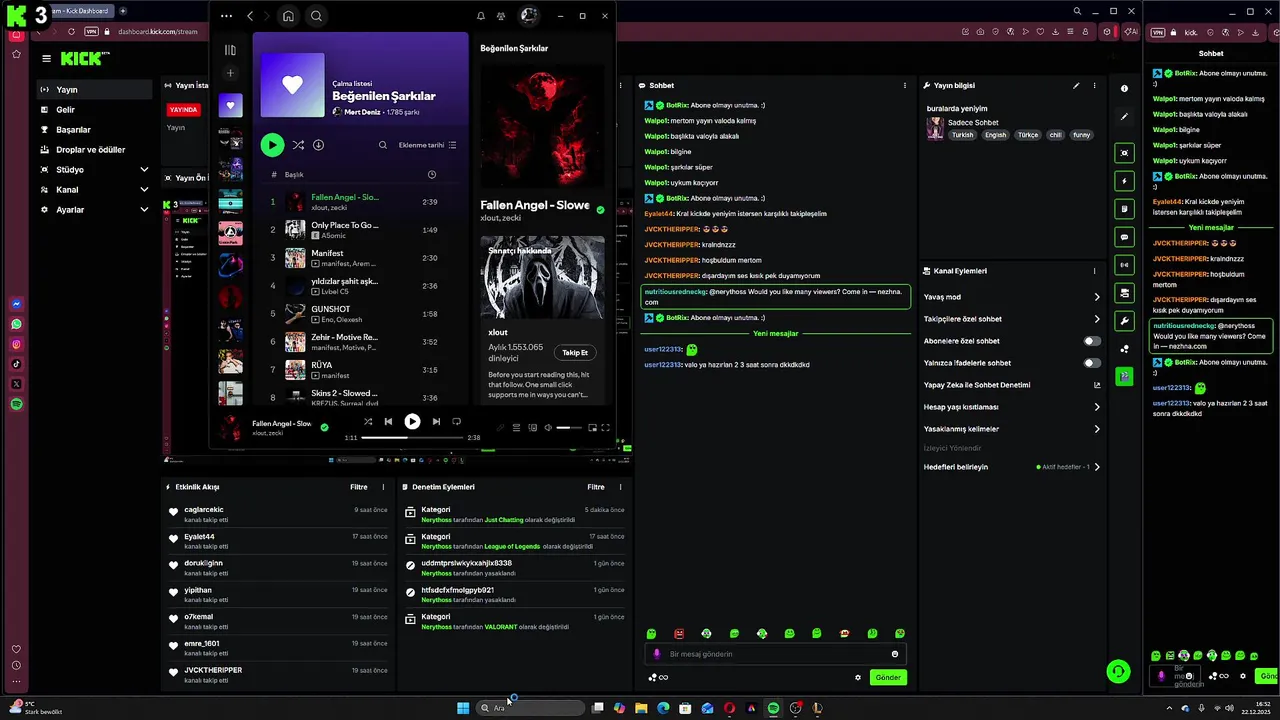Create new playlist with plus icon
The height and width of the screenshot is (720, 1280).
(230, 74)
